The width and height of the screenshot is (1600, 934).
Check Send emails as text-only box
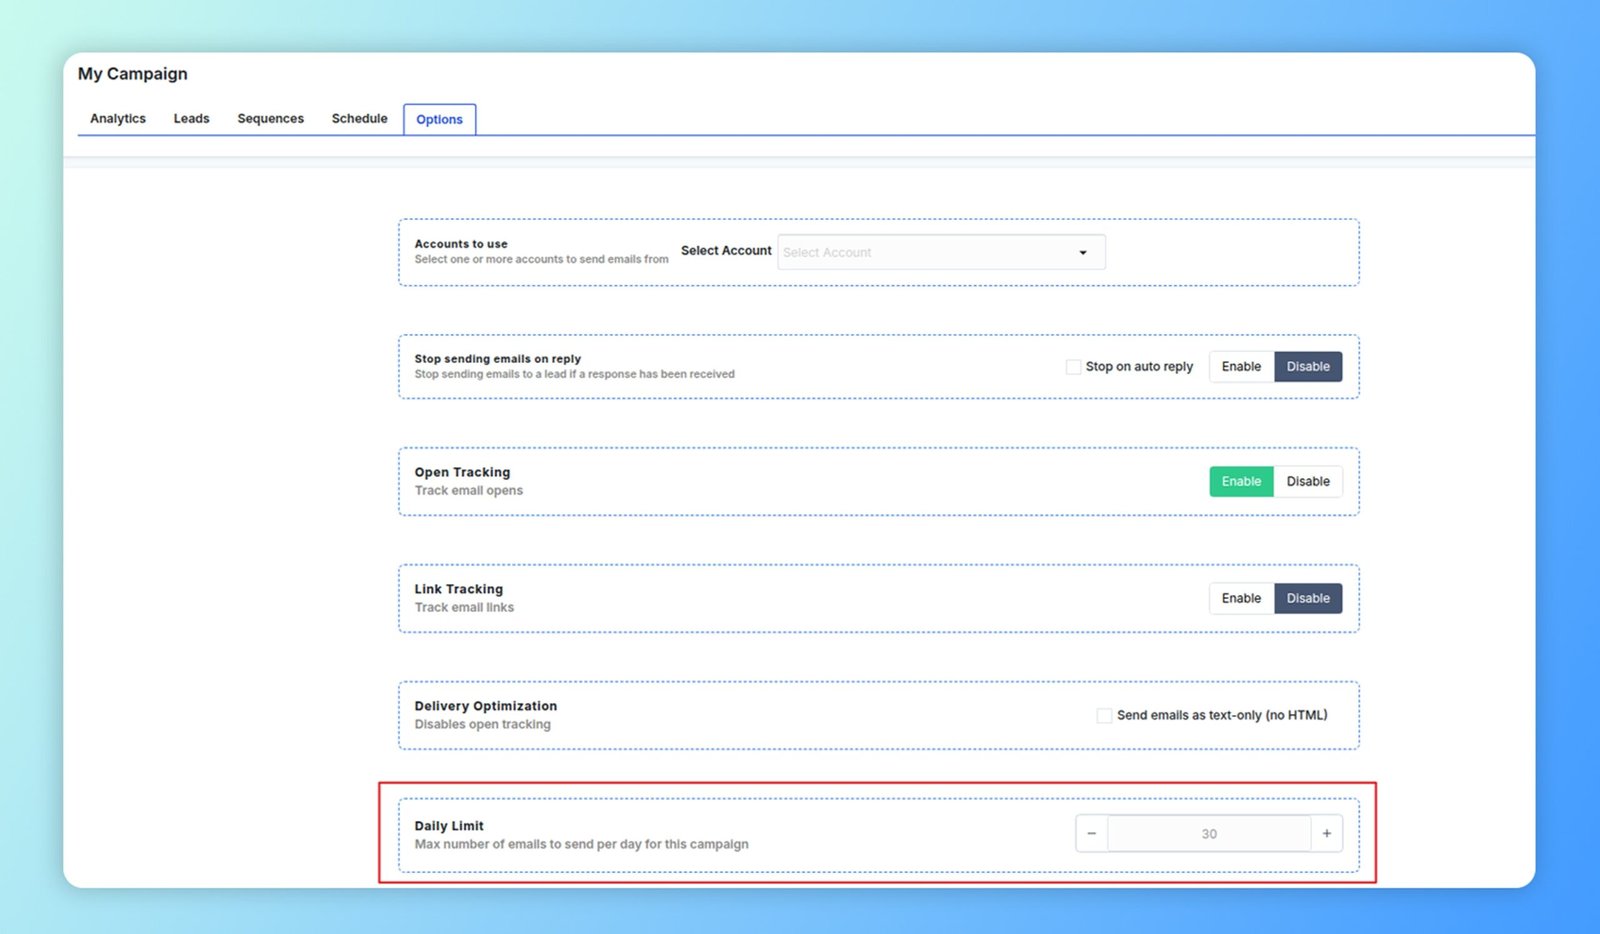coord(1104,715)
